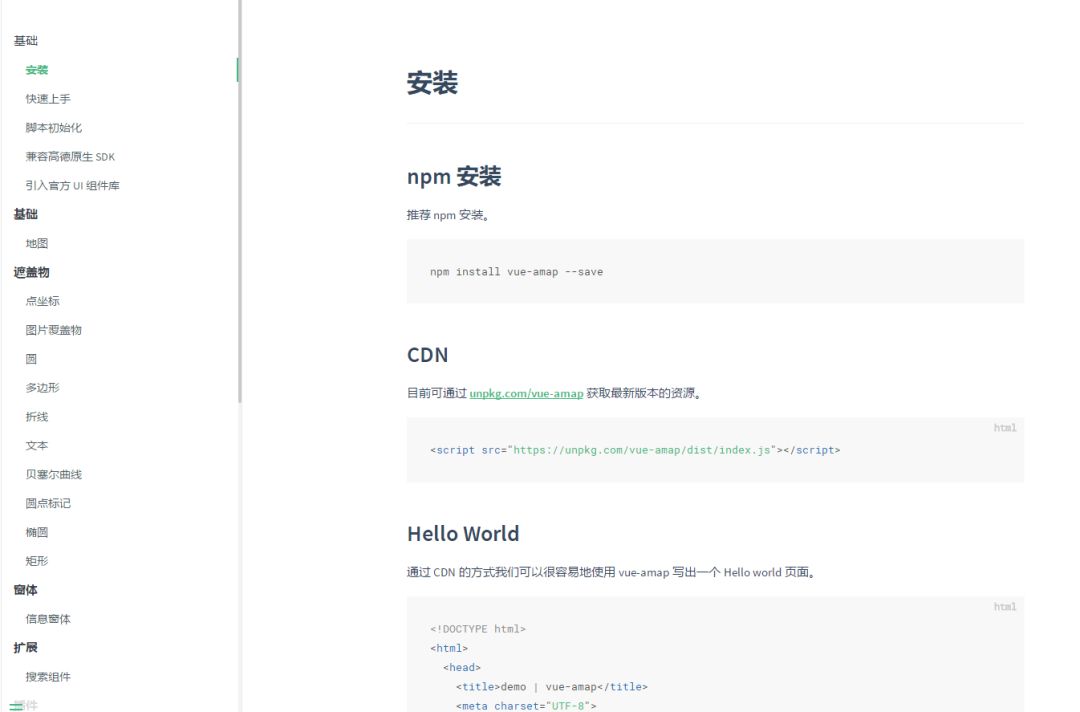Click the meta charset UTF-8 code line

pyautogui.click(x=526, y=706)
